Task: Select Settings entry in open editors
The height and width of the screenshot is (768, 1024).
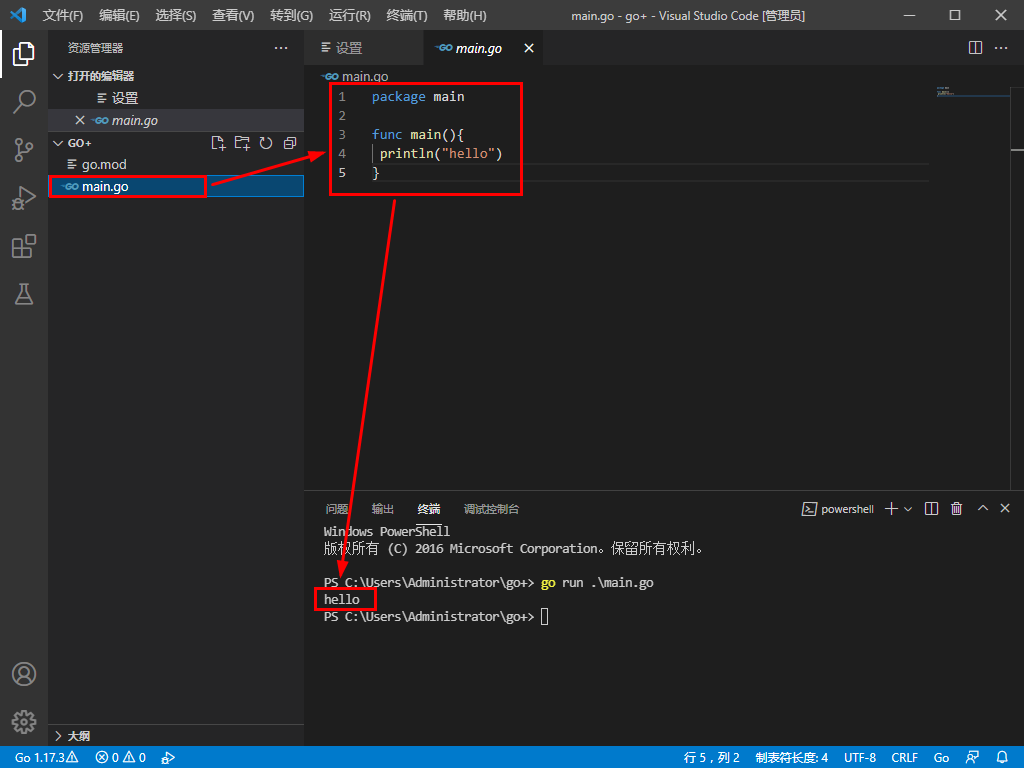Action: [x=176, y=98]
